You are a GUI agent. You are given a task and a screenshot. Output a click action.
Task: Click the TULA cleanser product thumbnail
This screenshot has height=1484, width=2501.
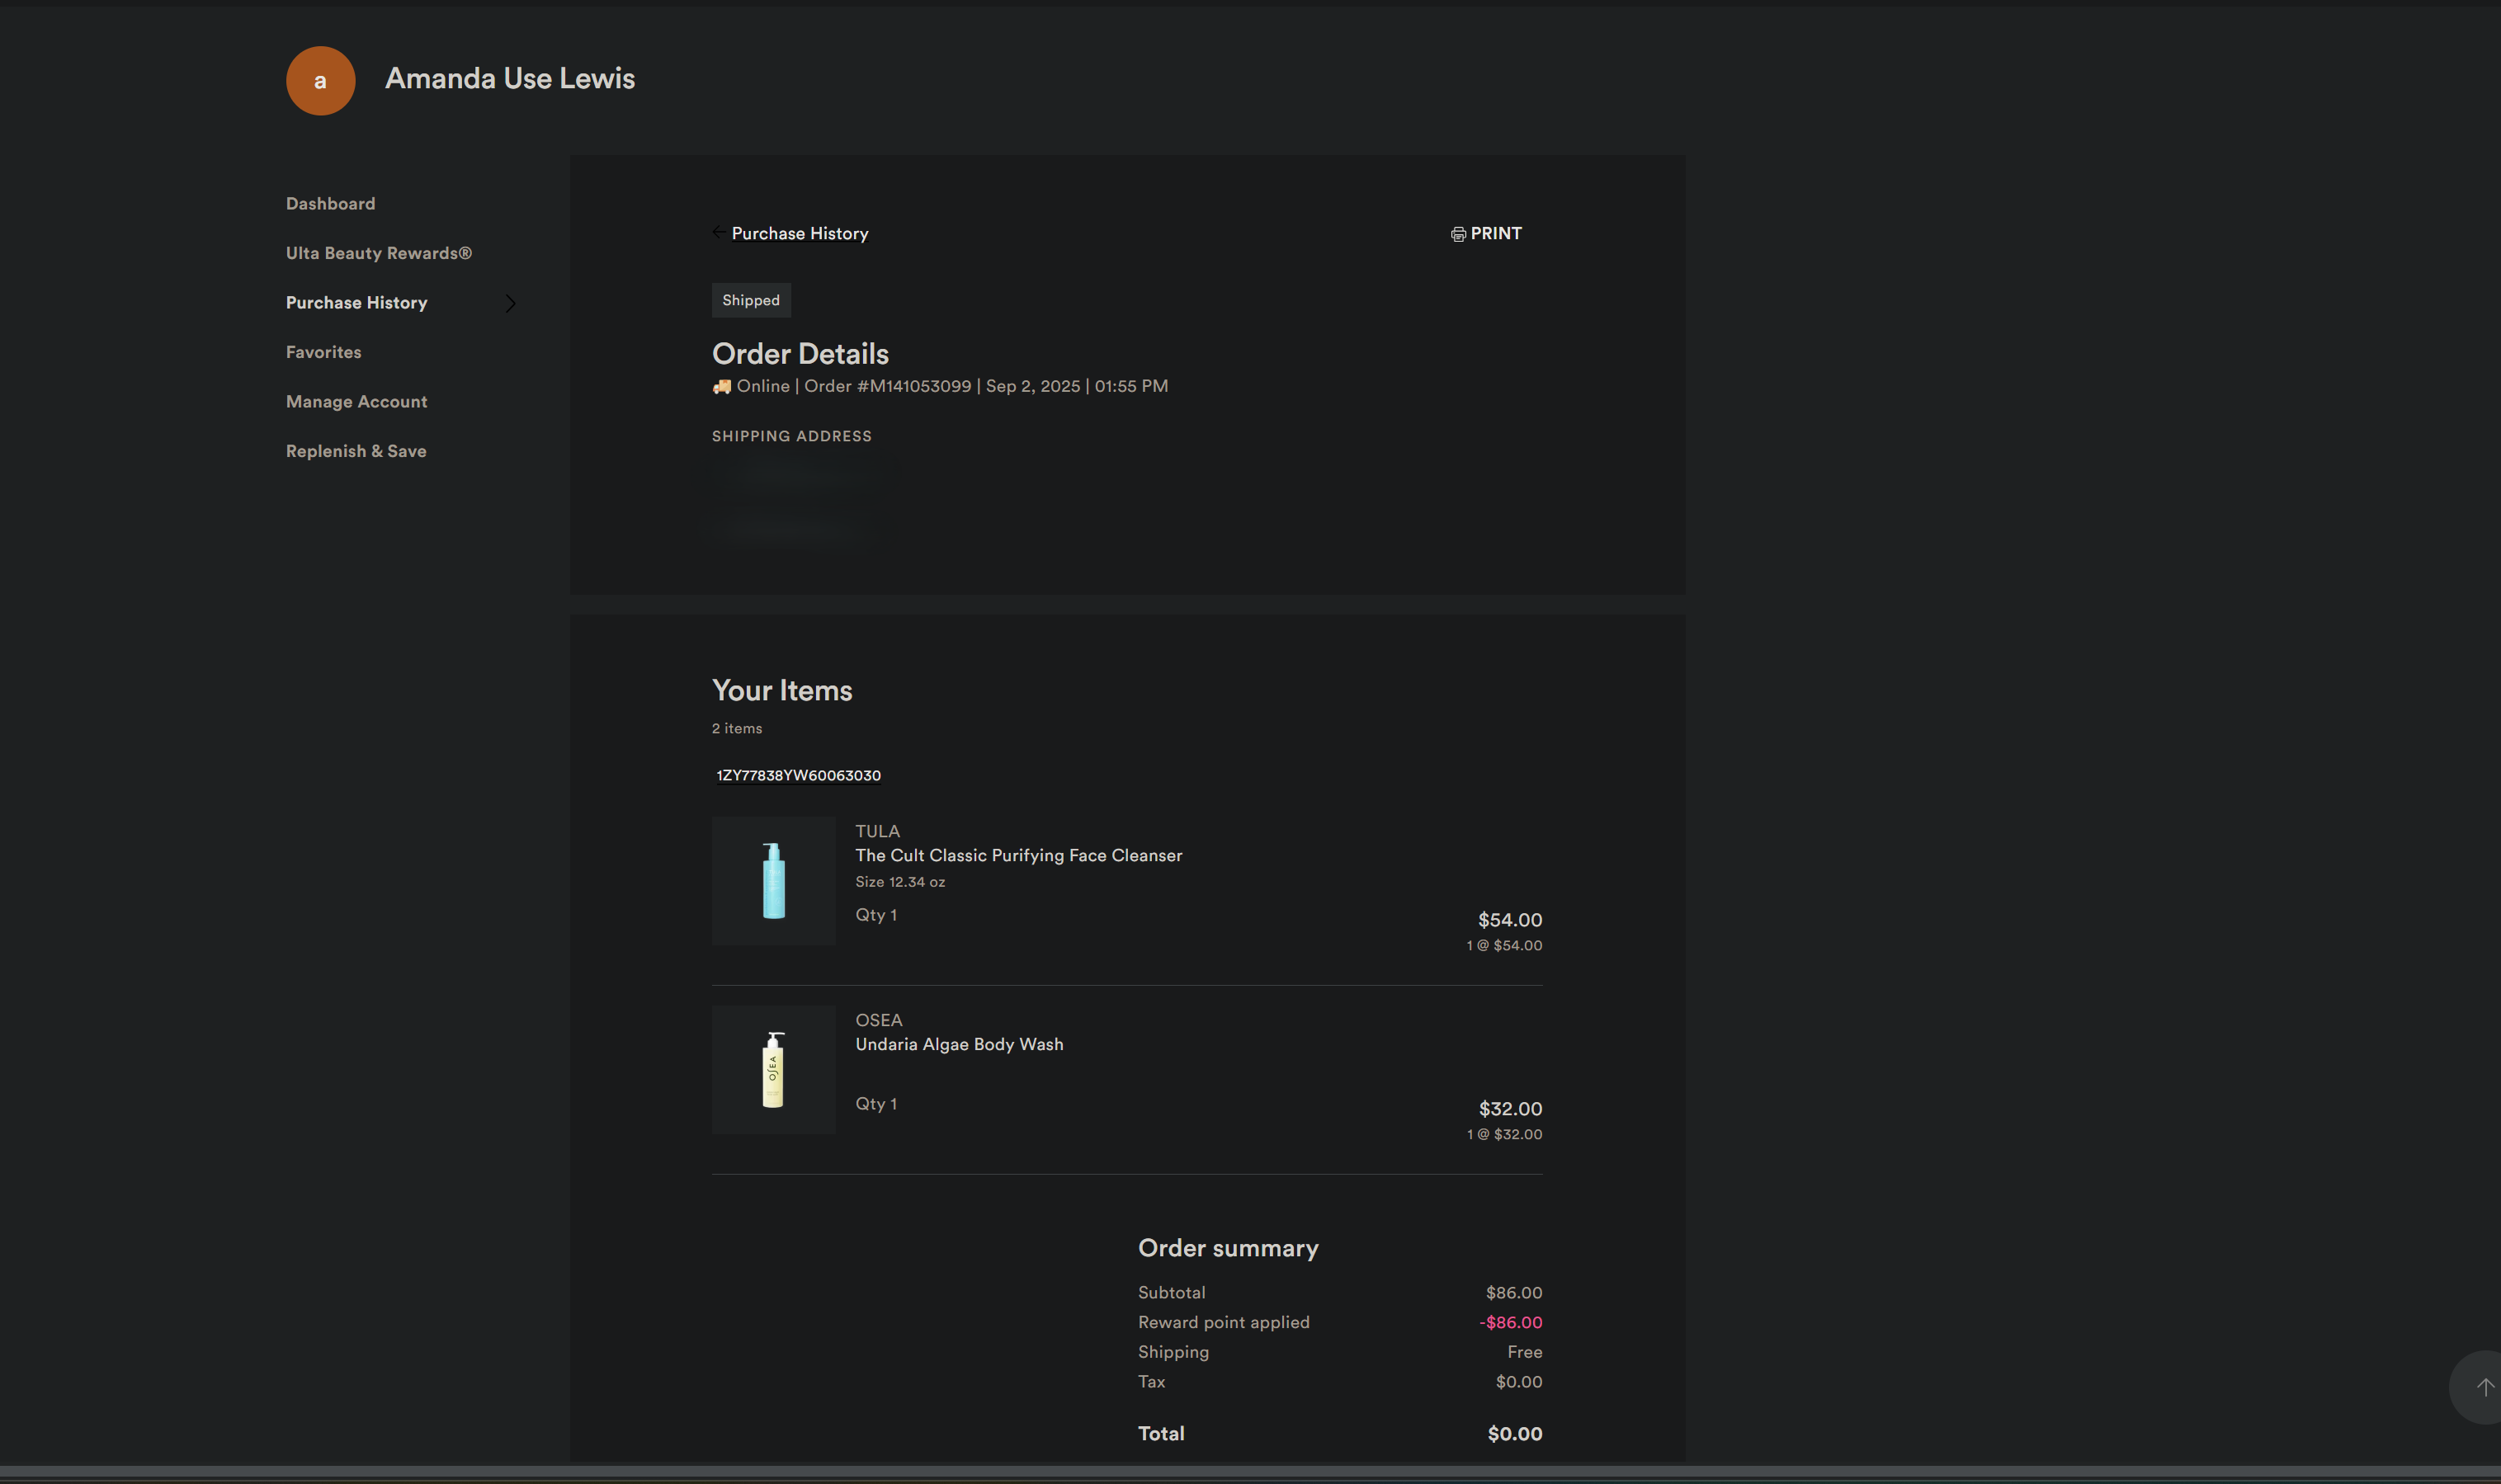tap(773, 881)
